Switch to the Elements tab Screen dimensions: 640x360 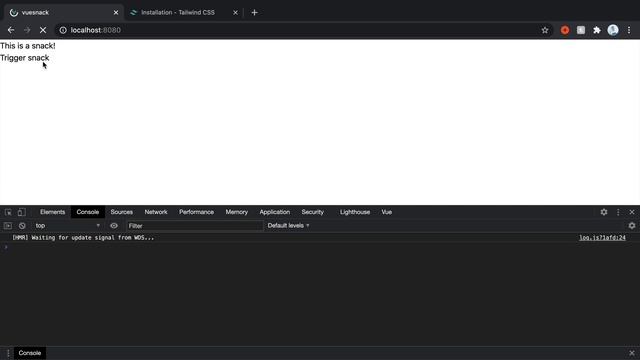(52, 212)
